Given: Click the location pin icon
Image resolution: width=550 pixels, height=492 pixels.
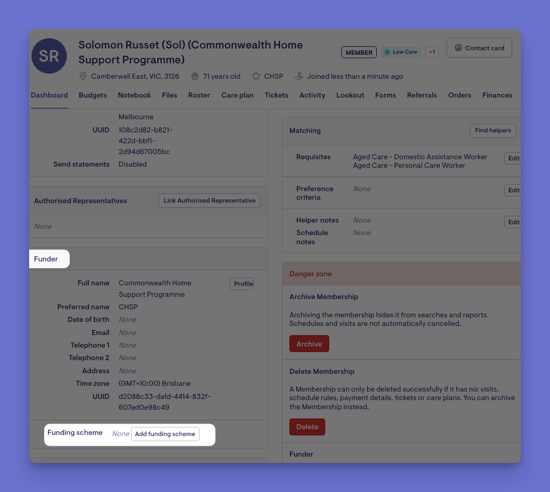Looking at the screenshot, I should (83, 76).
